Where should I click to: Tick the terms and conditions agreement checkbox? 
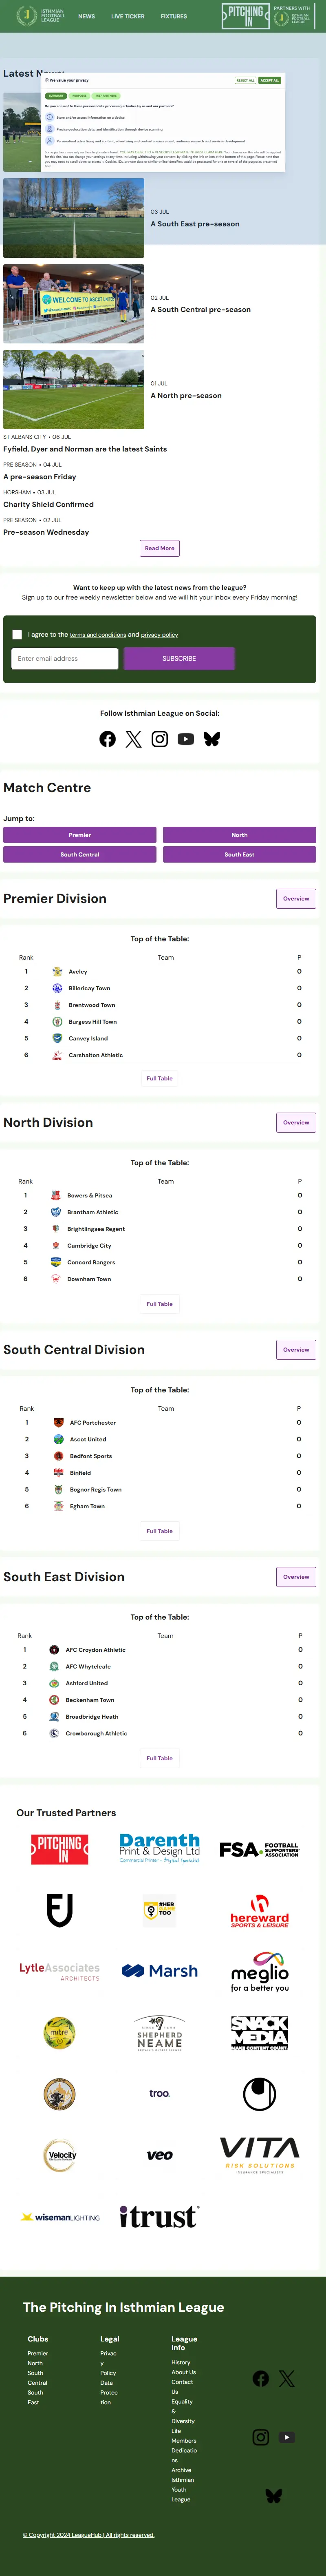click(17, 634)
